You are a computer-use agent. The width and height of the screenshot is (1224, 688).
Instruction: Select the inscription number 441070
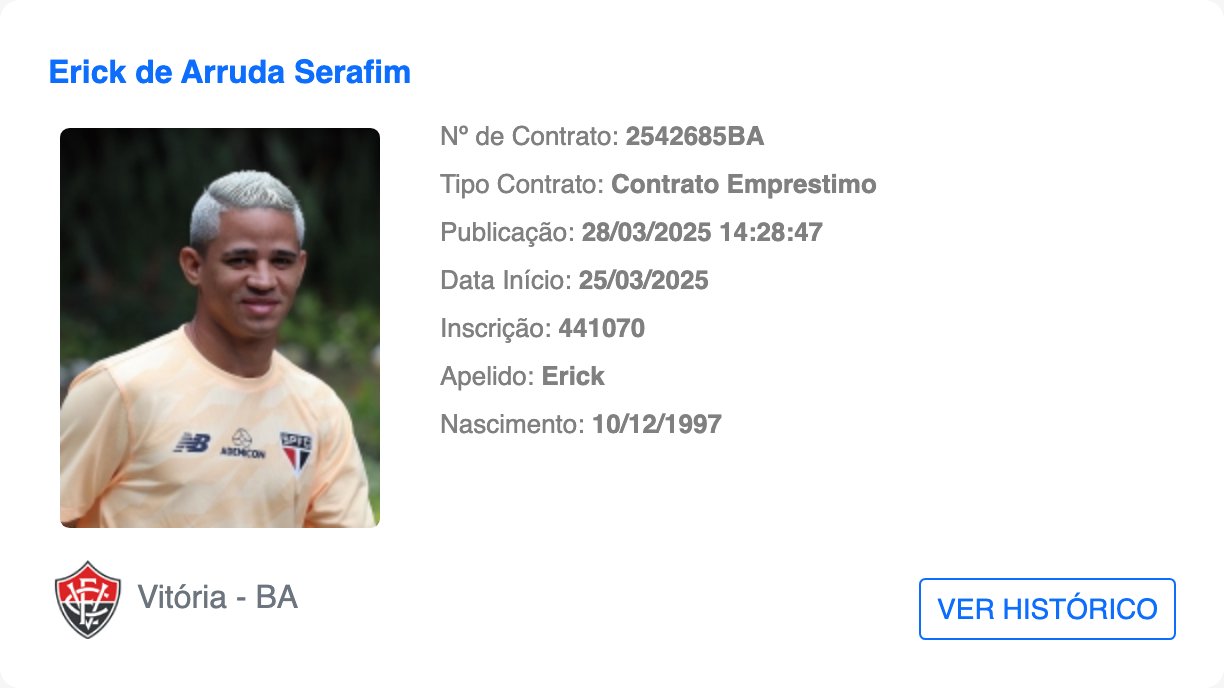[601, 329]
